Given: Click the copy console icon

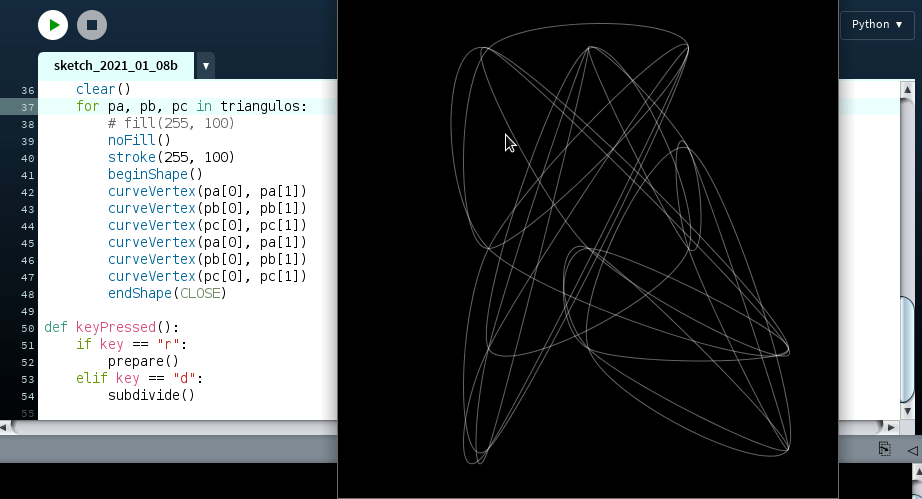Looking at the screenshot, I should 884,449.
